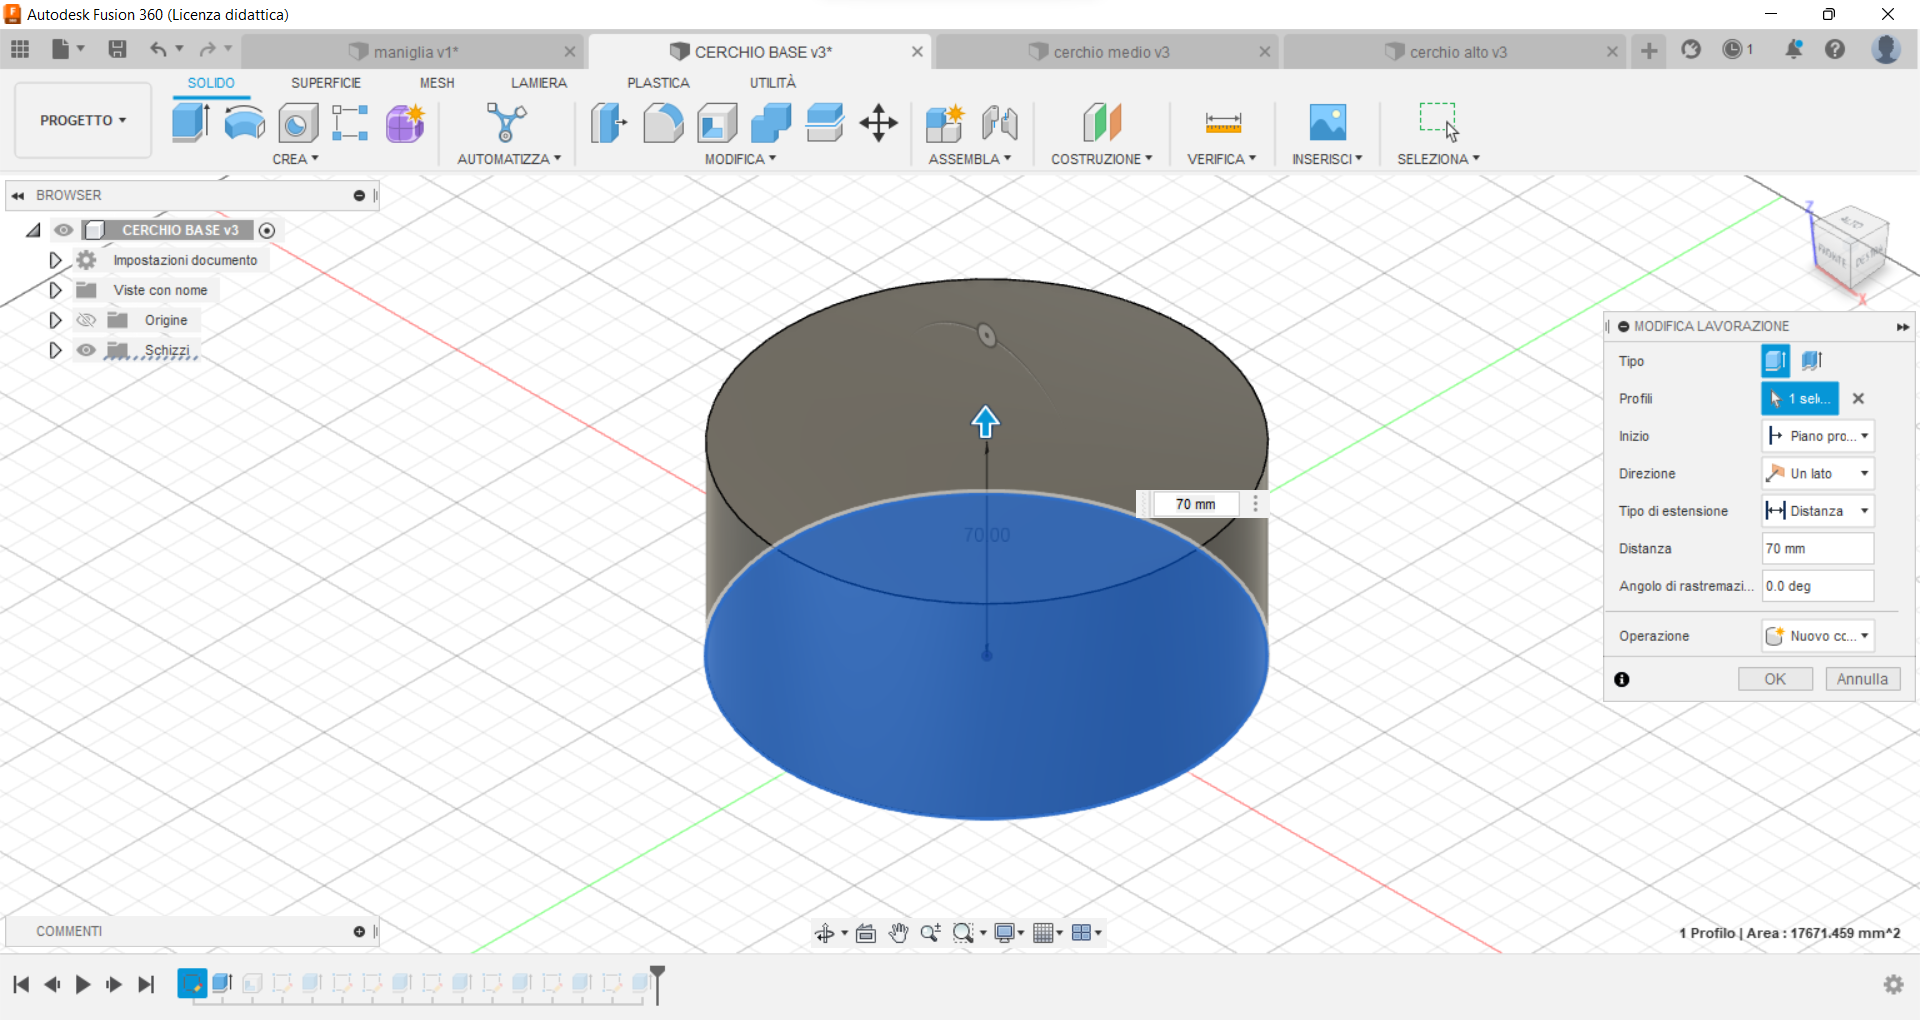
Task: Open the ASSEMBLA menu label
Action: click(x=970, y=159)
